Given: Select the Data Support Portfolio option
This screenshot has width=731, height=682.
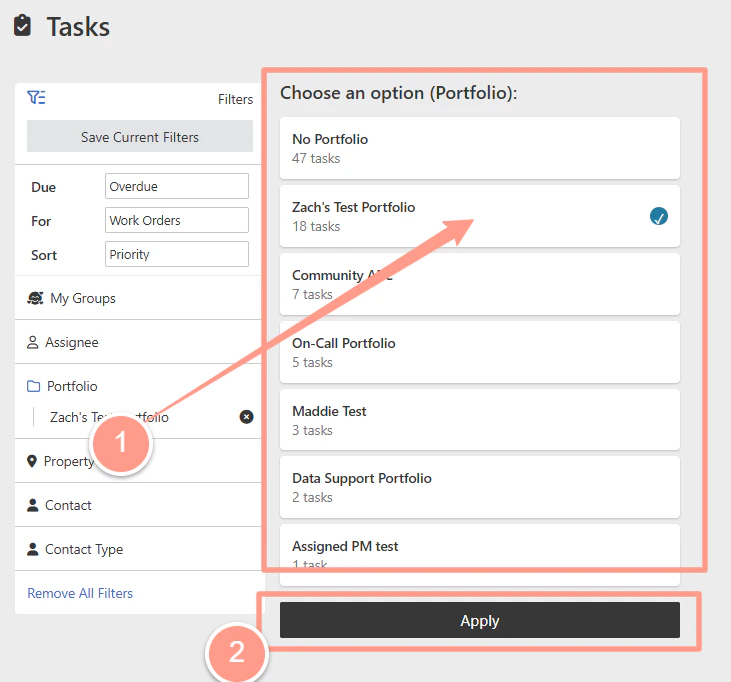Looking at the screenshot, I should [480, 487].
